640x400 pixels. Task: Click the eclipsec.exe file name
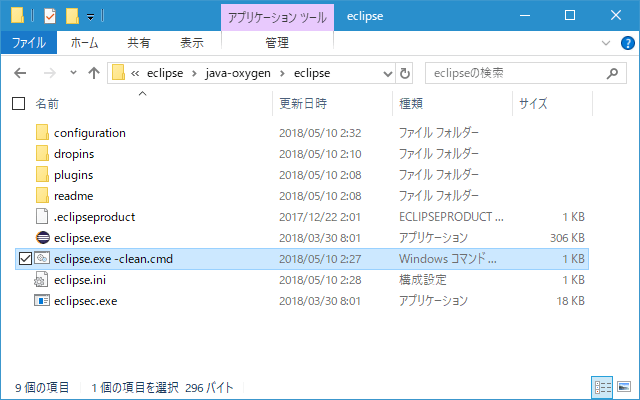pos(85,301)
